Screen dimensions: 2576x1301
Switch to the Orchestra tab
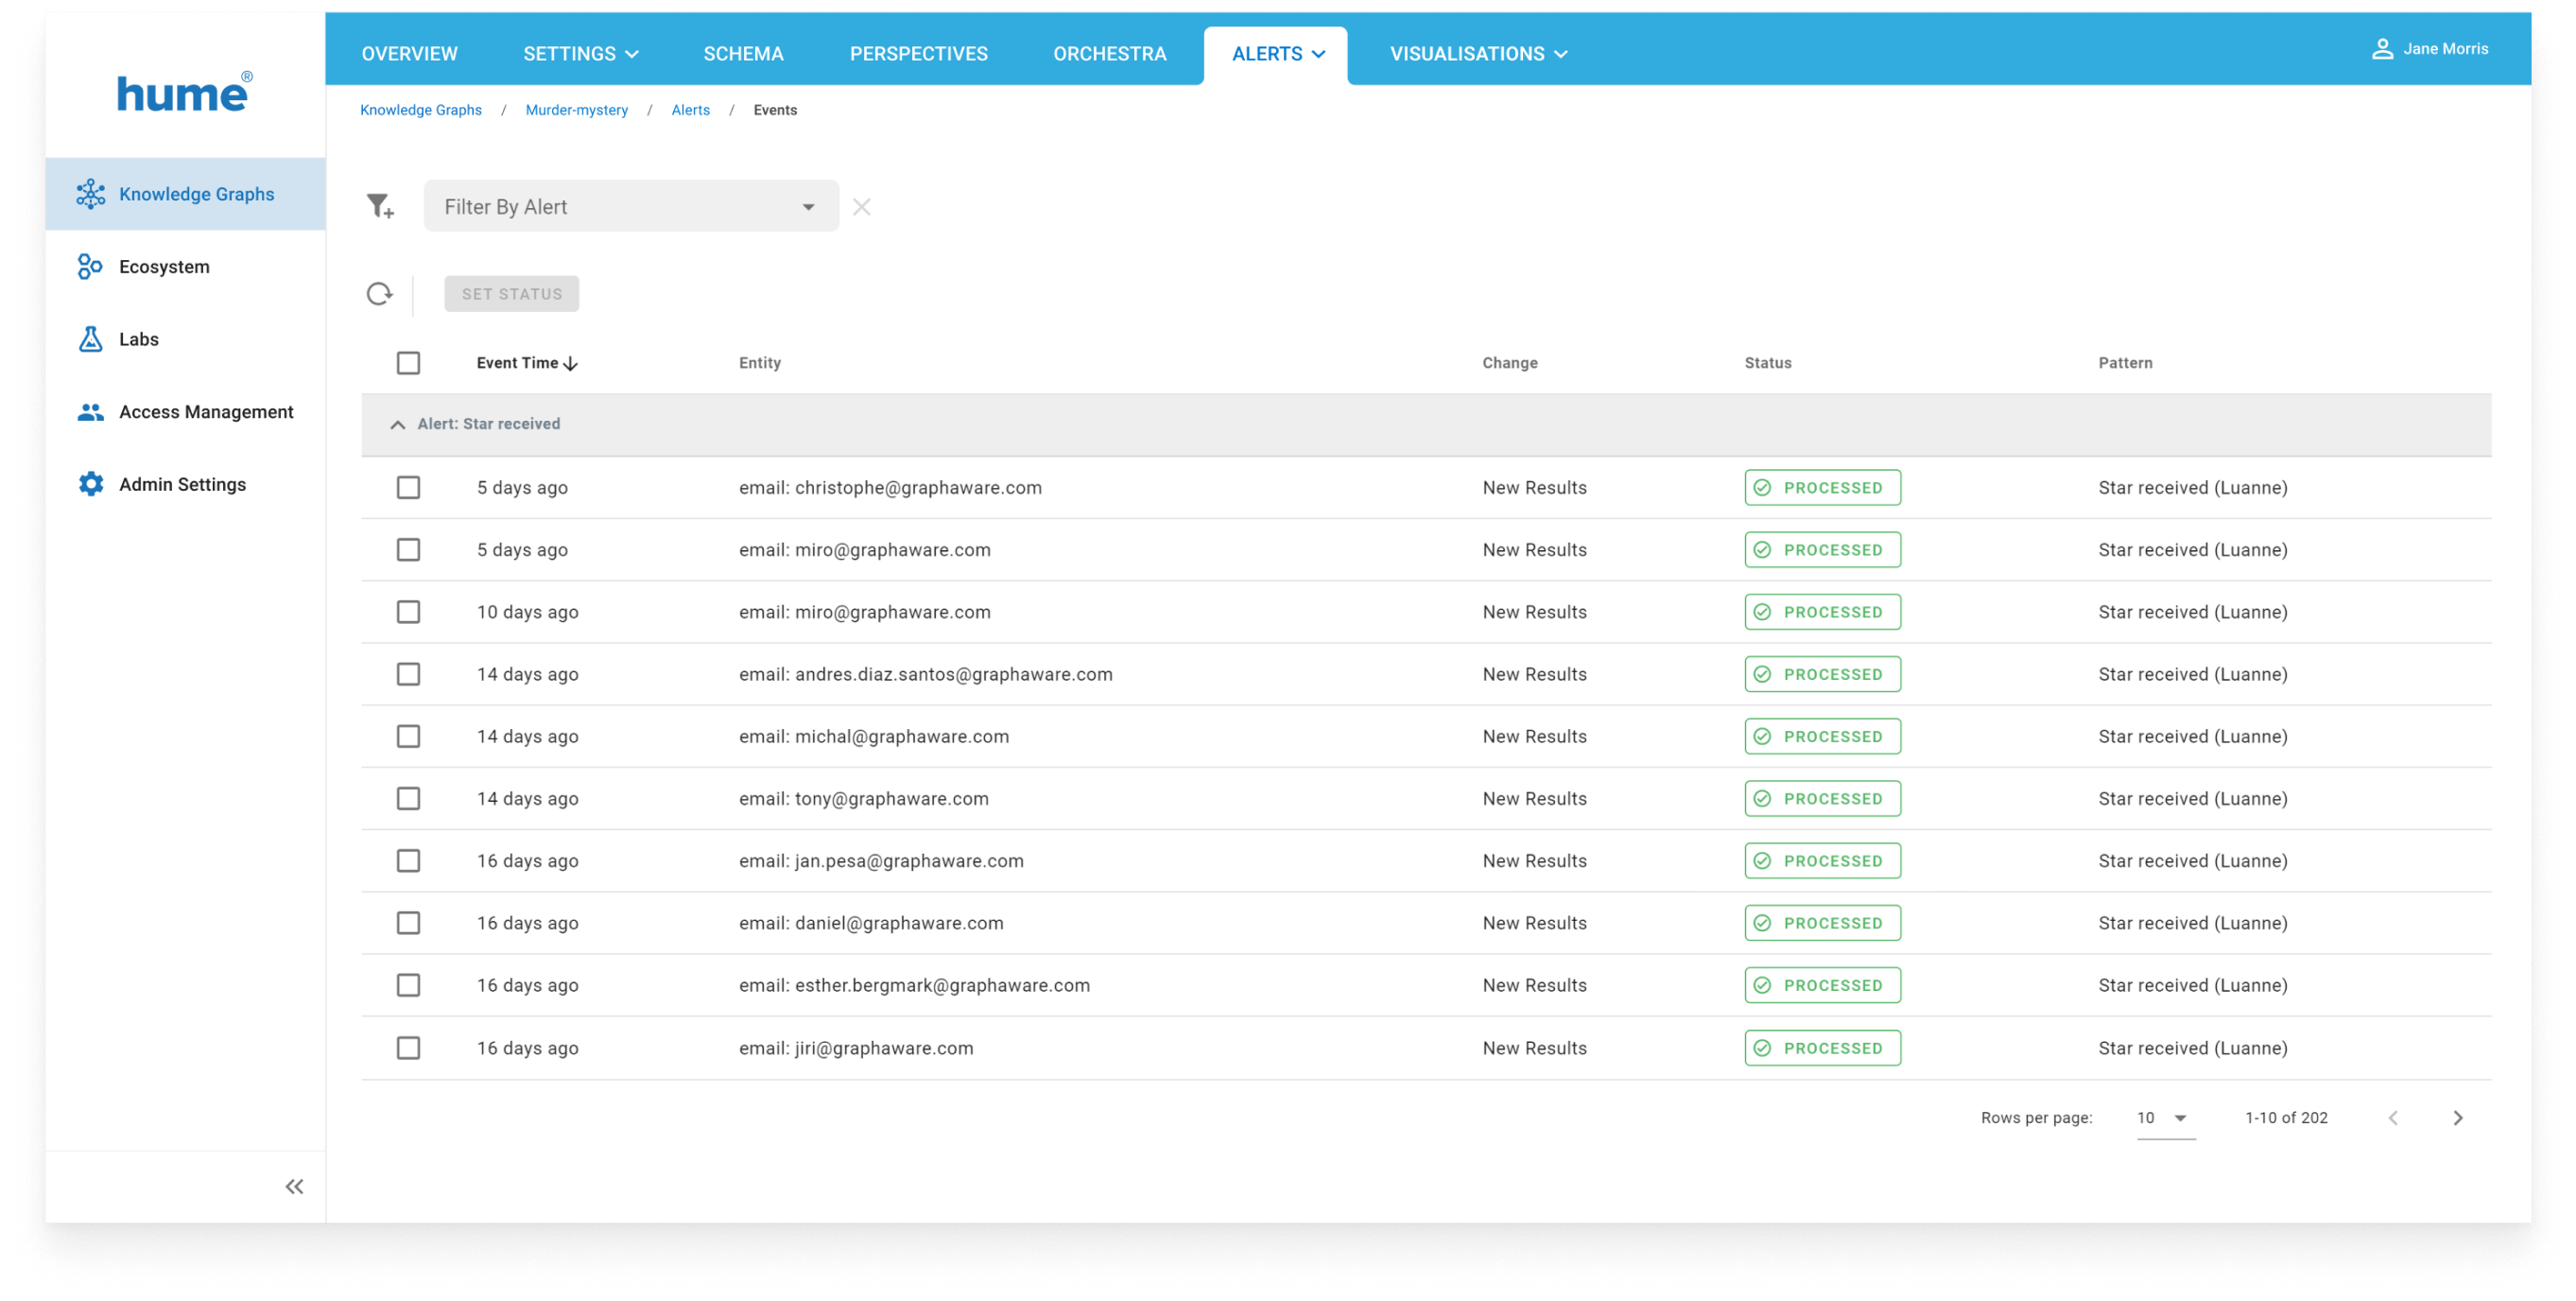coord(1109,54)
